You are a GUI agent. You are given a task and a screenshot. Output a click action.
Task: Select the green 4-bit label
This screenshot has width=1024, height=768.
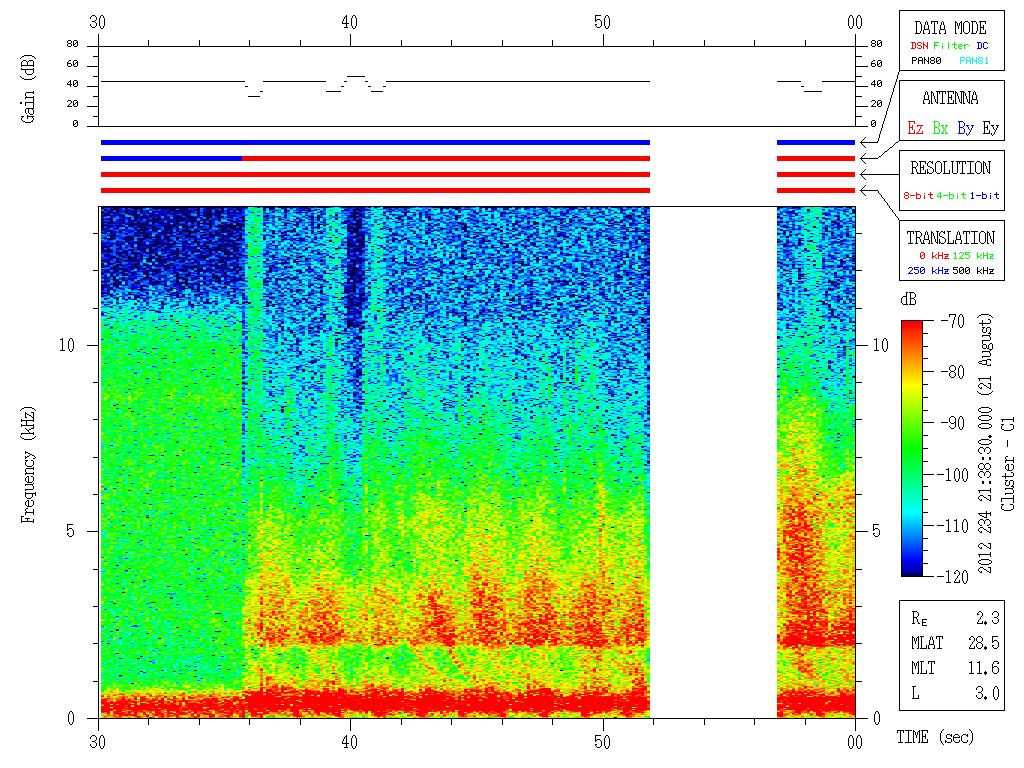click(951, 195)
